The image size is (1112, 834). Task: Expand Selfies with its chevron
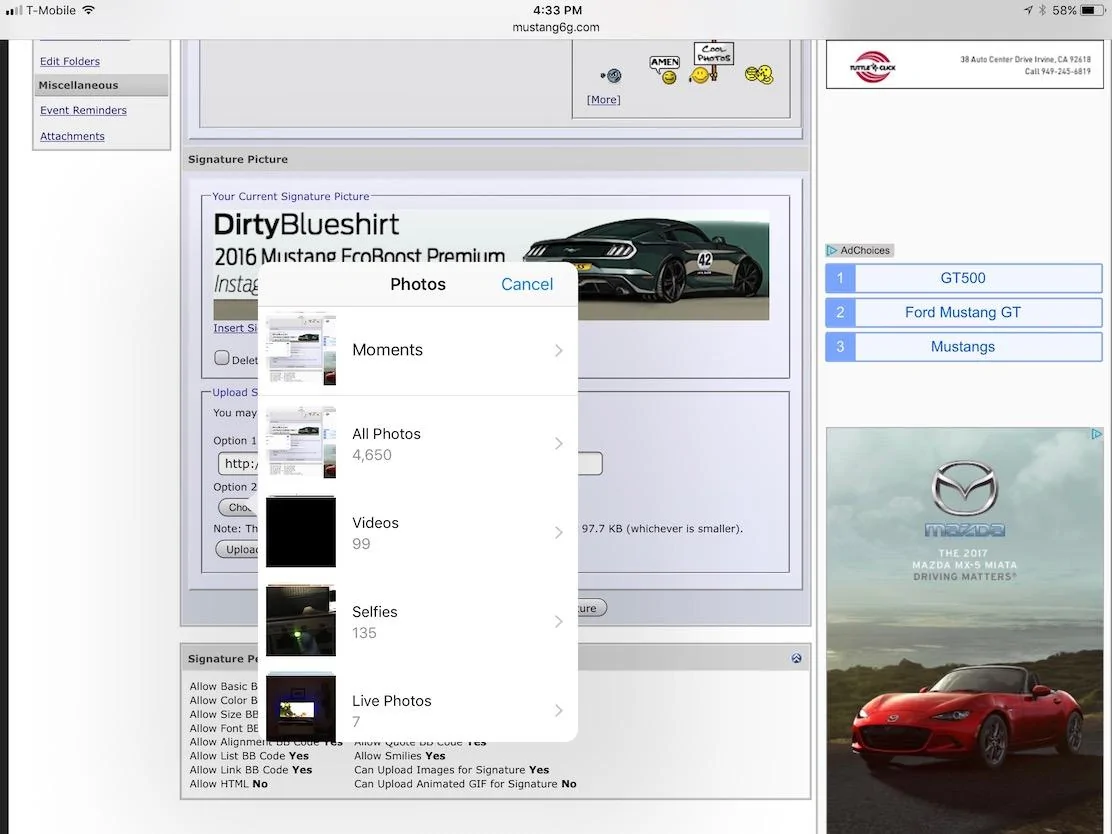[559, 621]
